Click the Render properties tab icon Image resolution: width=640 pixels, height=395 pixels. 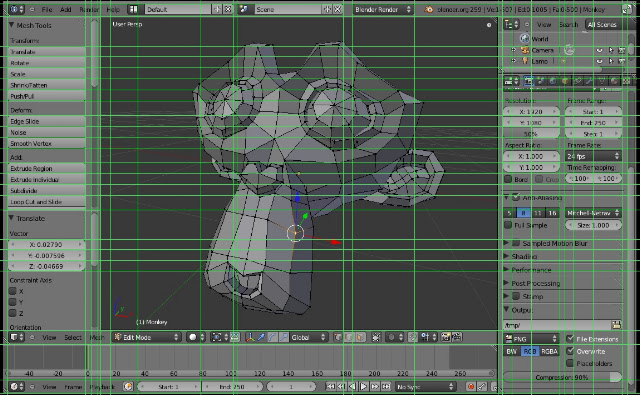(528, 81)
